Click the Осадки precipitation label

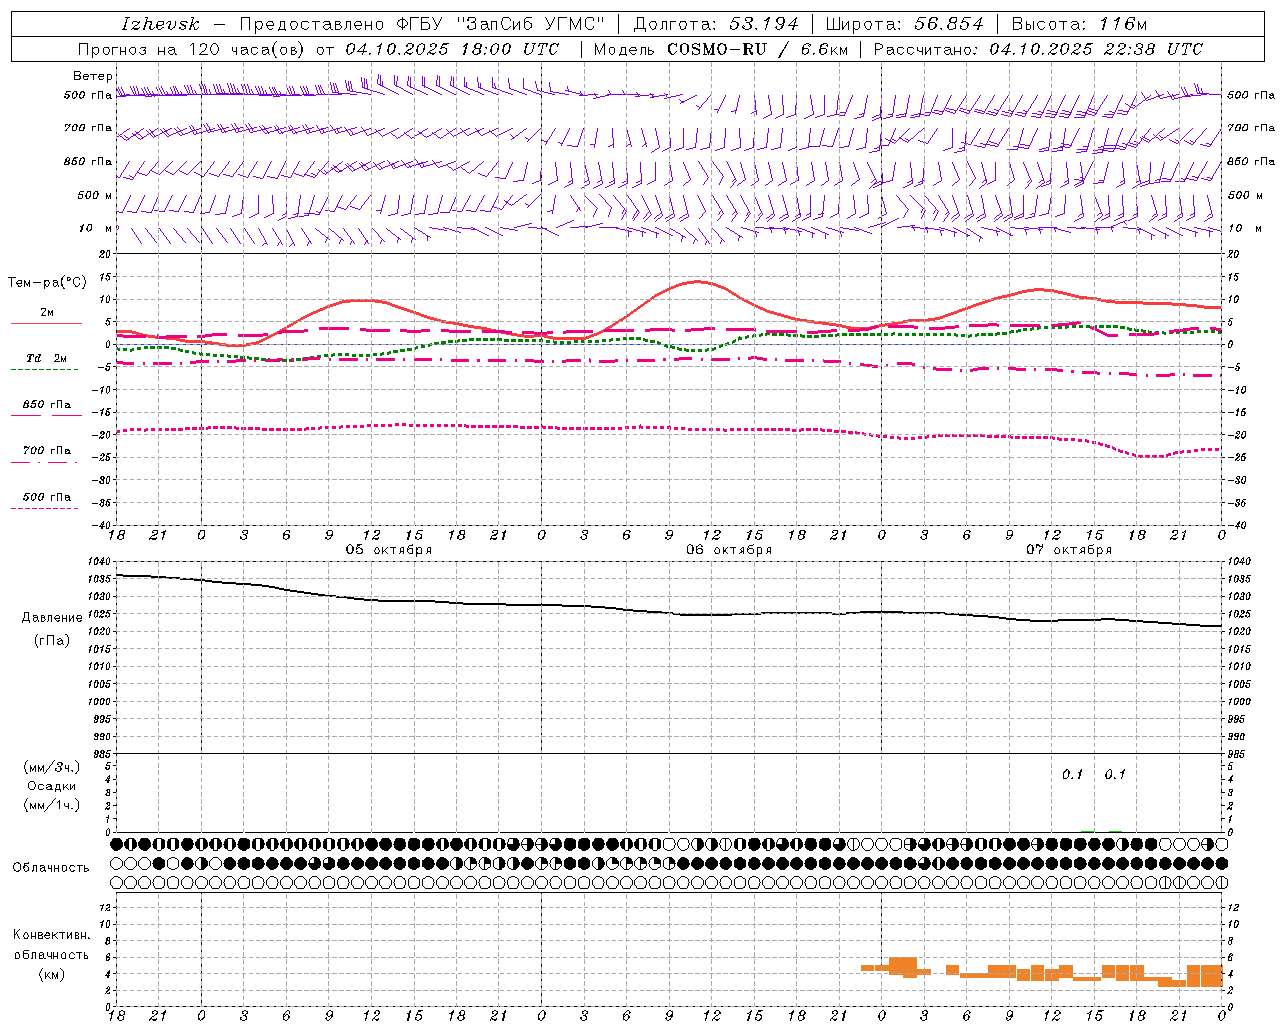pyautogui.click(x=52, y=786)
